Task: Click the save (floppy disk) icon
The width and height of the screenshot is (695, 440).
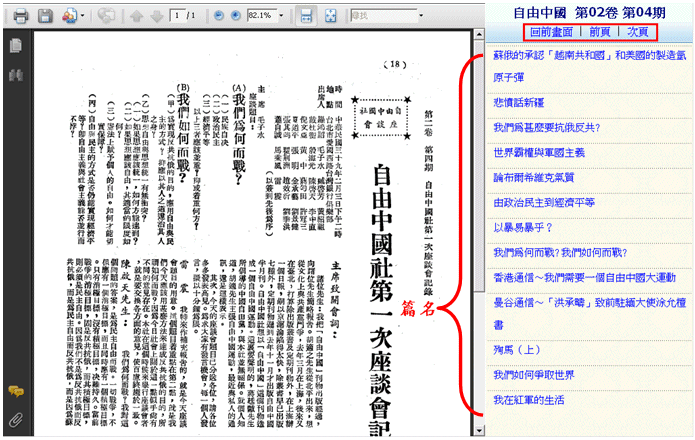Action: (x=45, y=17)
